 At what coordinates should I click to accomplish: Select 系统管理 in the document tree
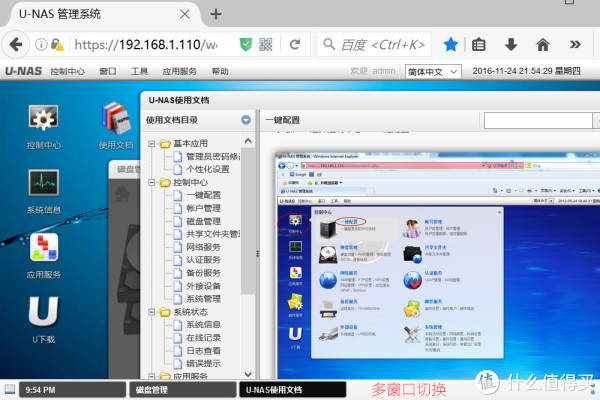[x=204, y=299]
